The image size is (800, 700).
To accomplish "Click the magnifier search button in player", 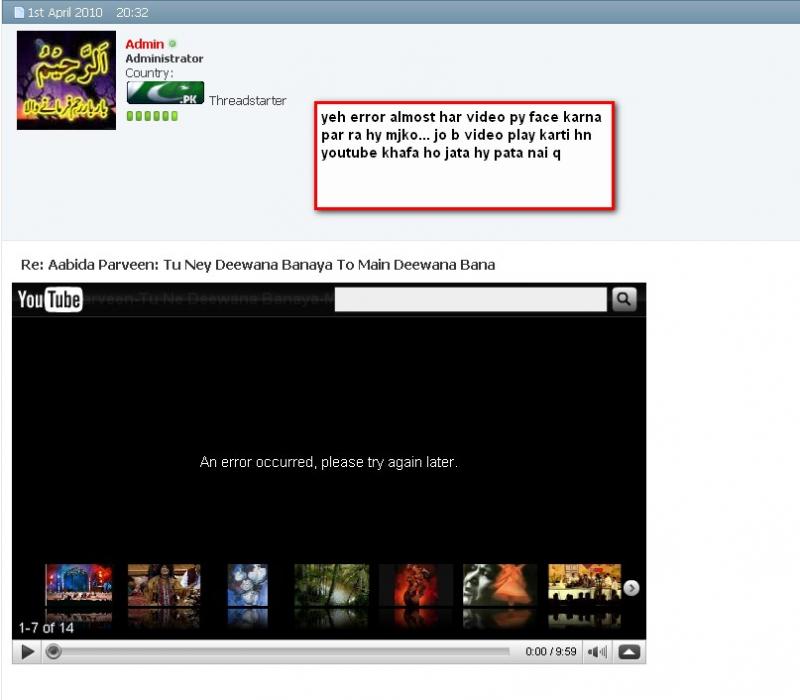I will 623,299.
